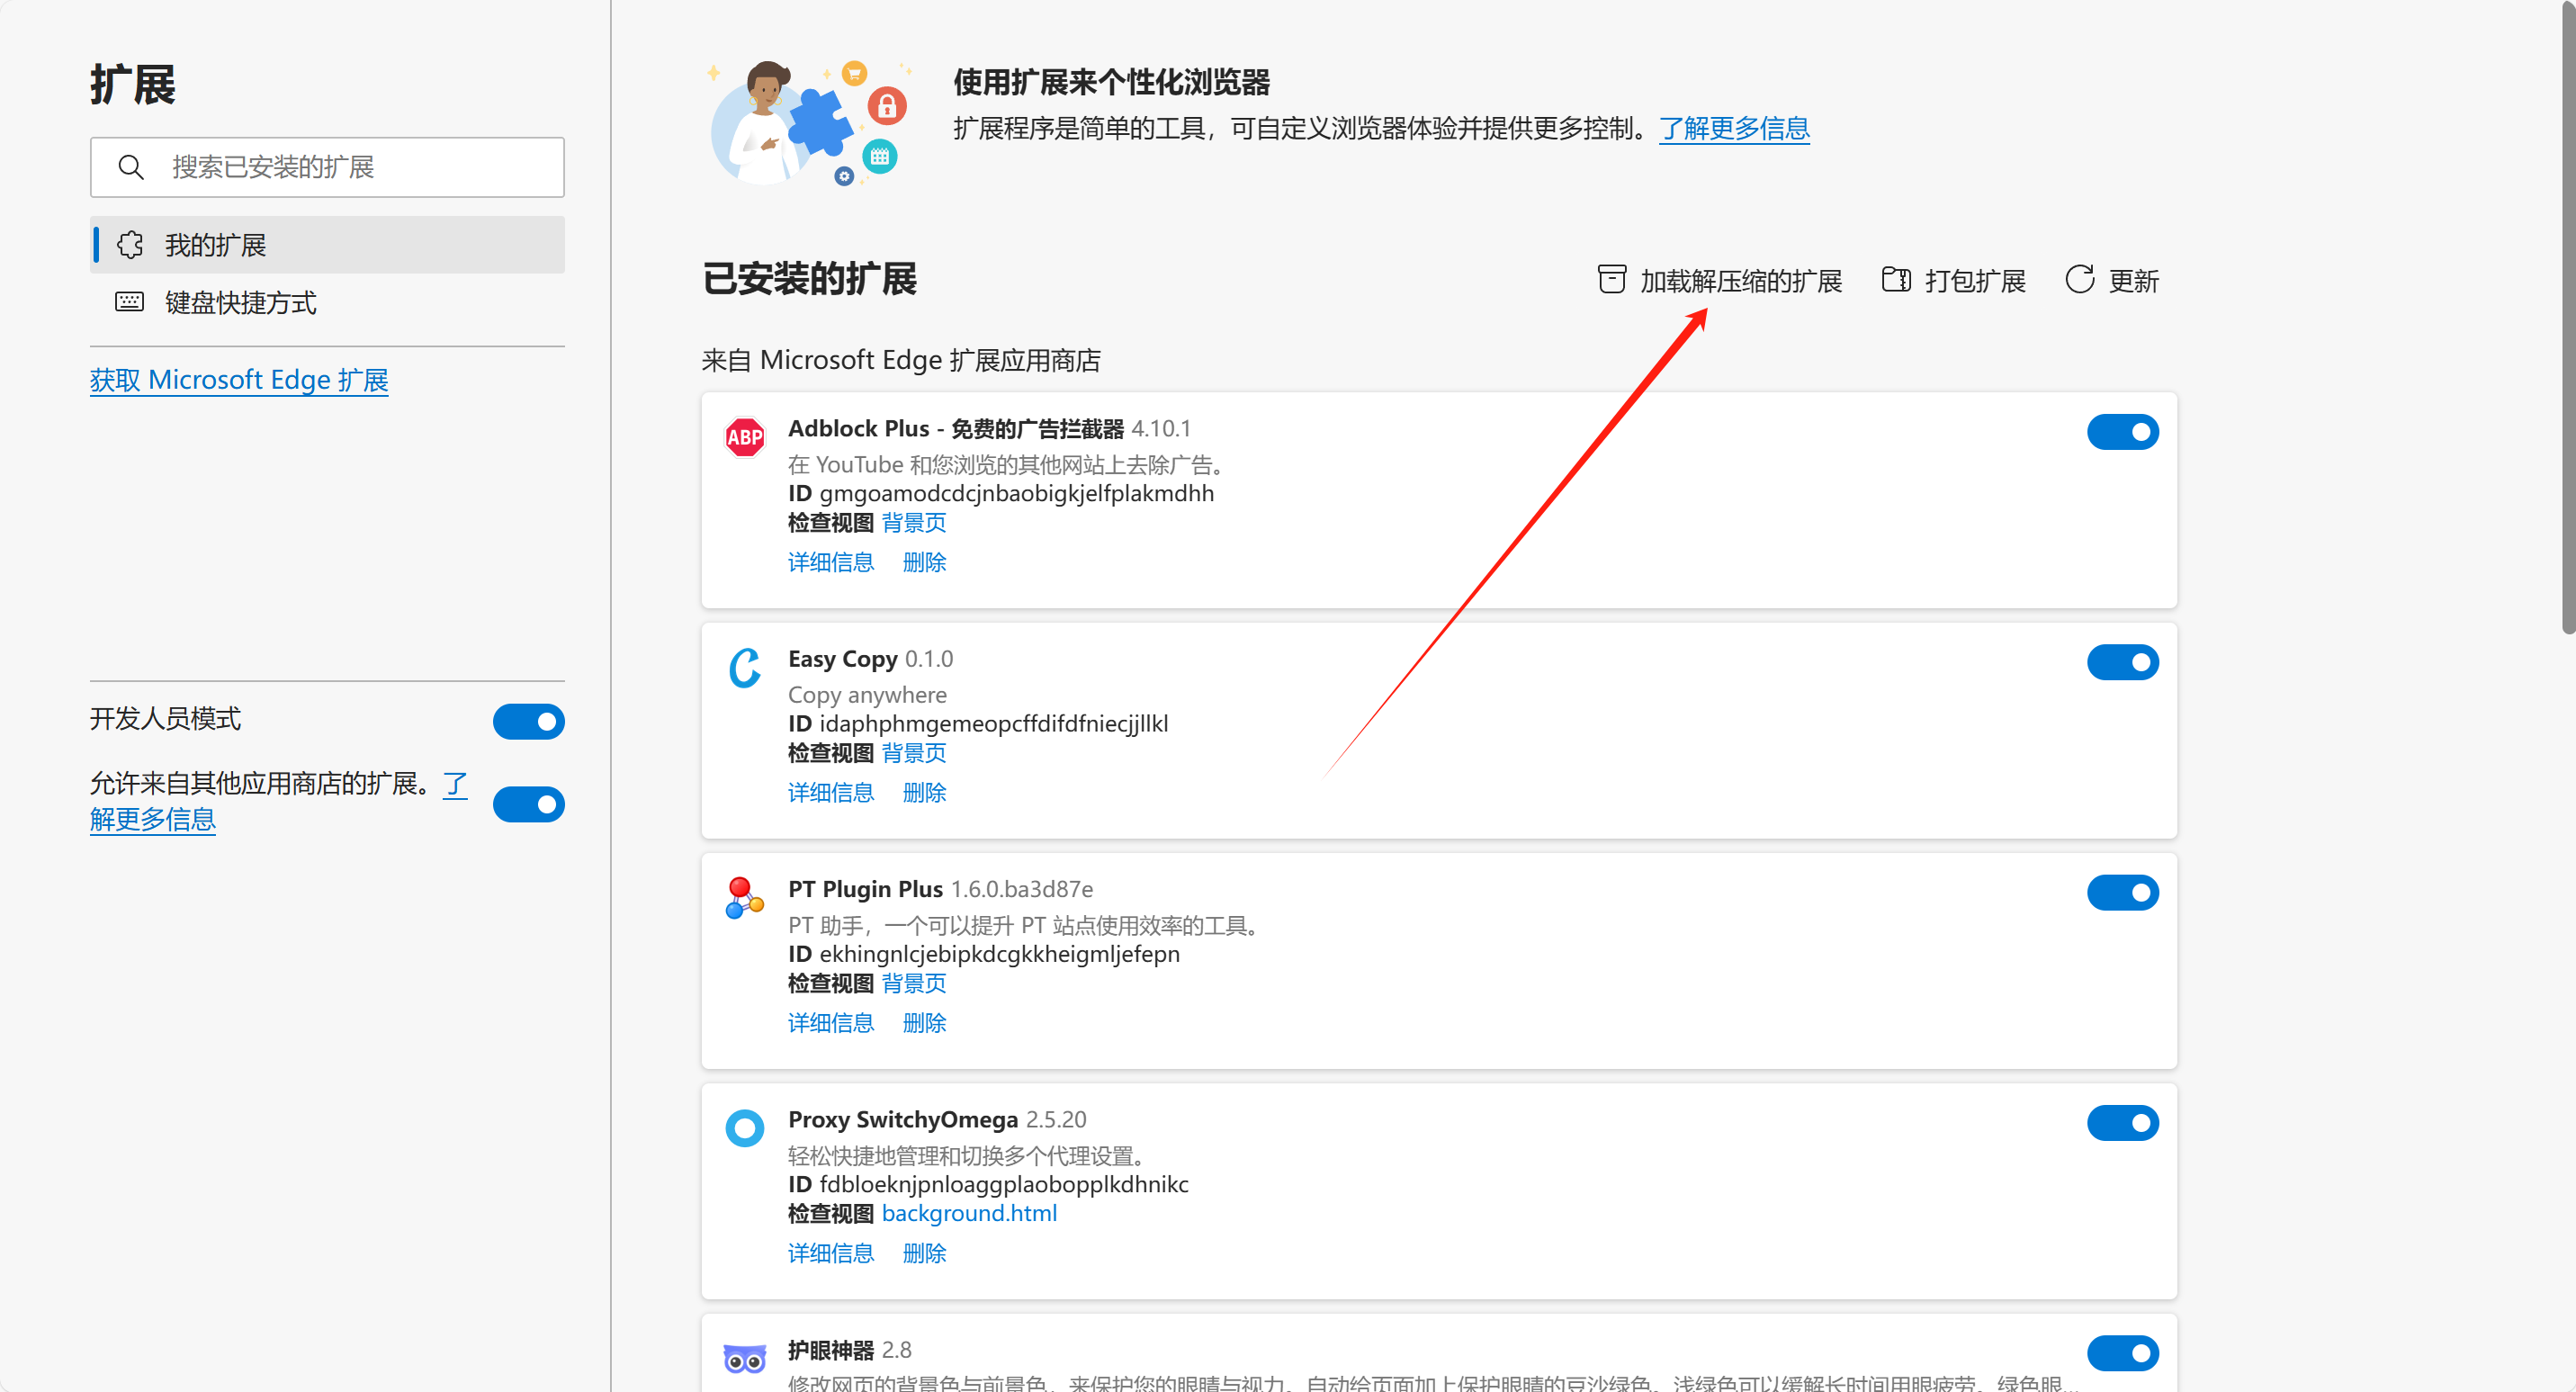Viewport: 2576px width, 1392px height.
Task: Click 加载解压缩的扩展 button
Action: [x=1720, y=280]
